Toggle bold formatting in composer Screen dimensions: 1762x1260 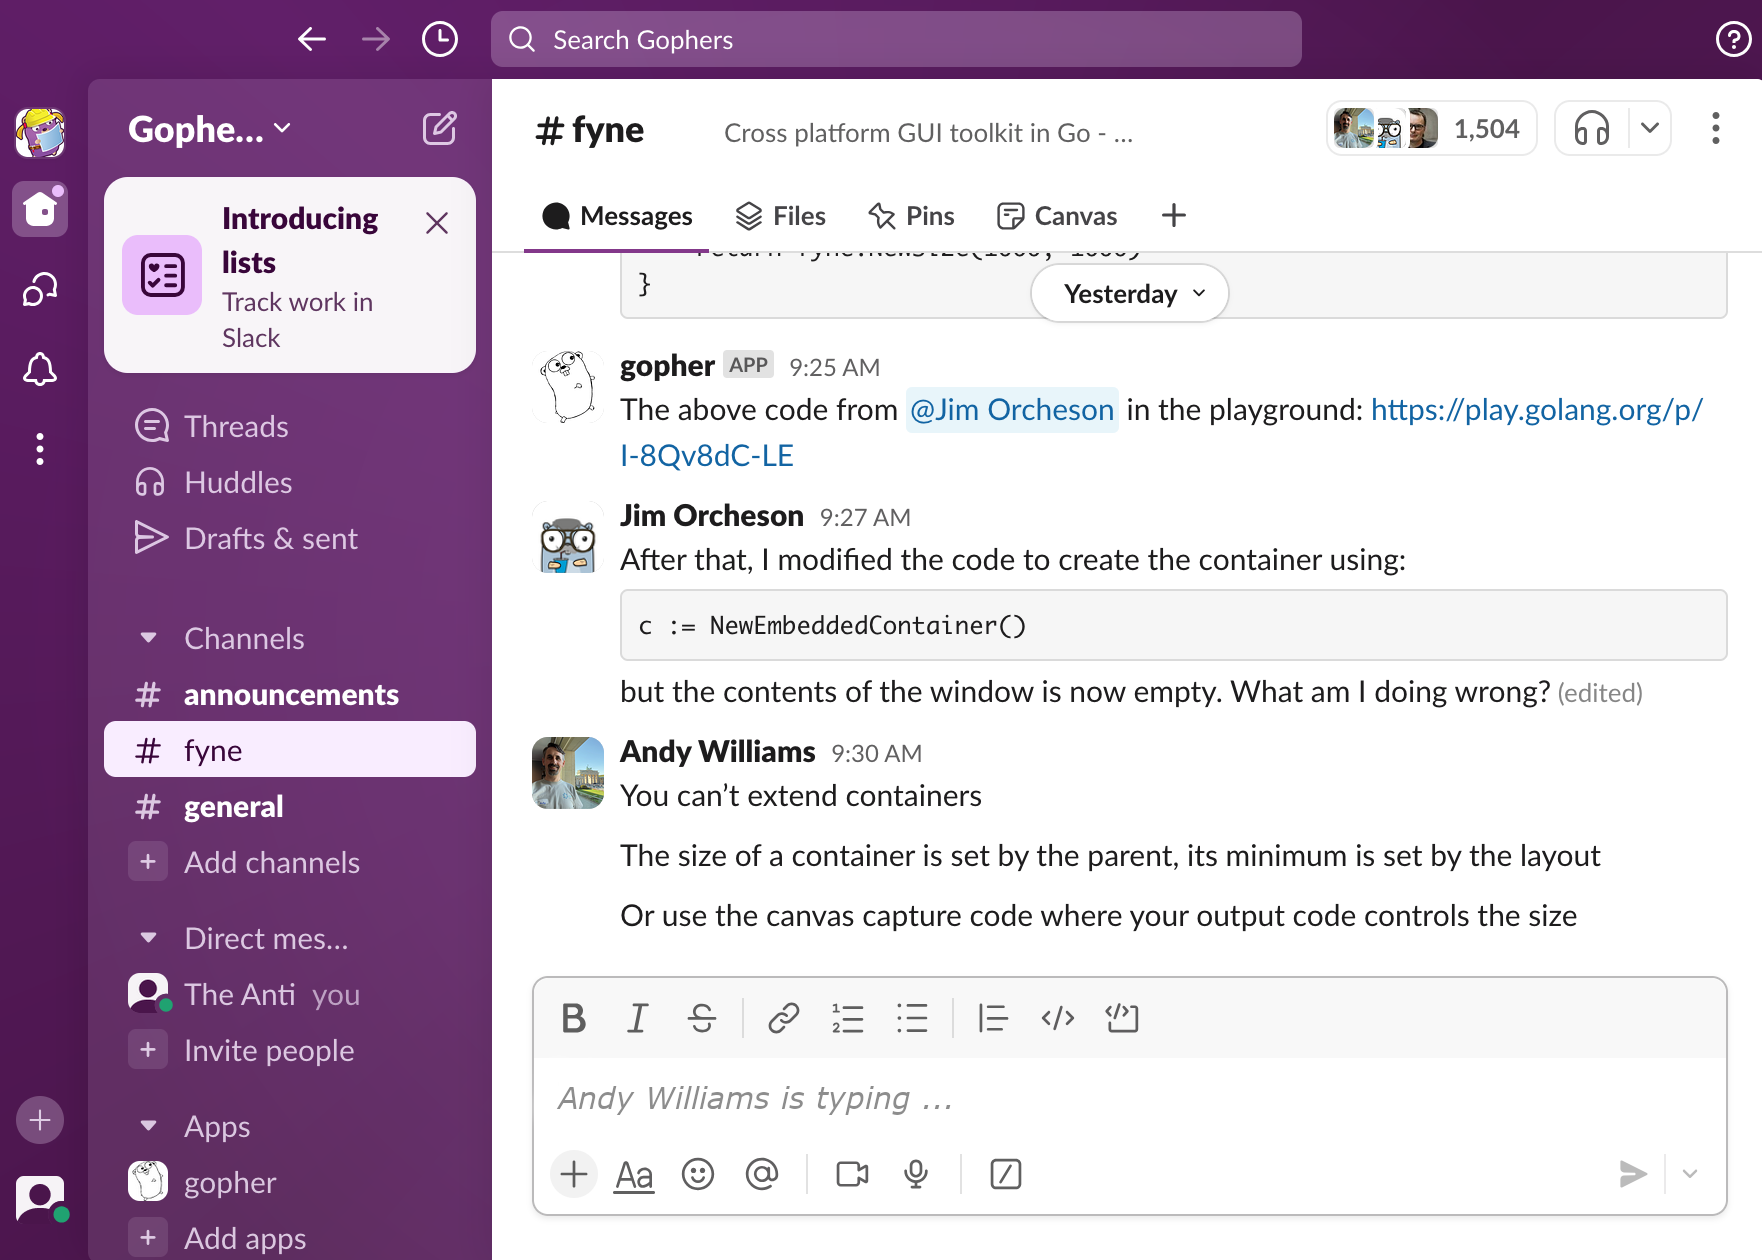(x=574, y=1018)
